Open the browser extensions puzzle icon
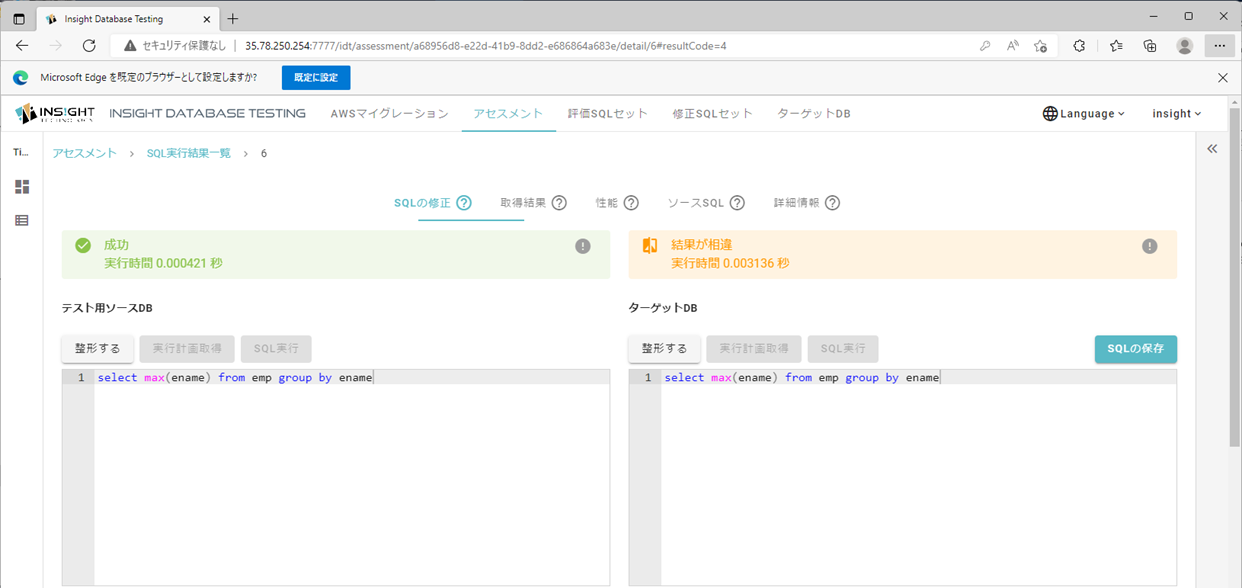This screenshot has height=588, width=1242. coord(1080,45)
